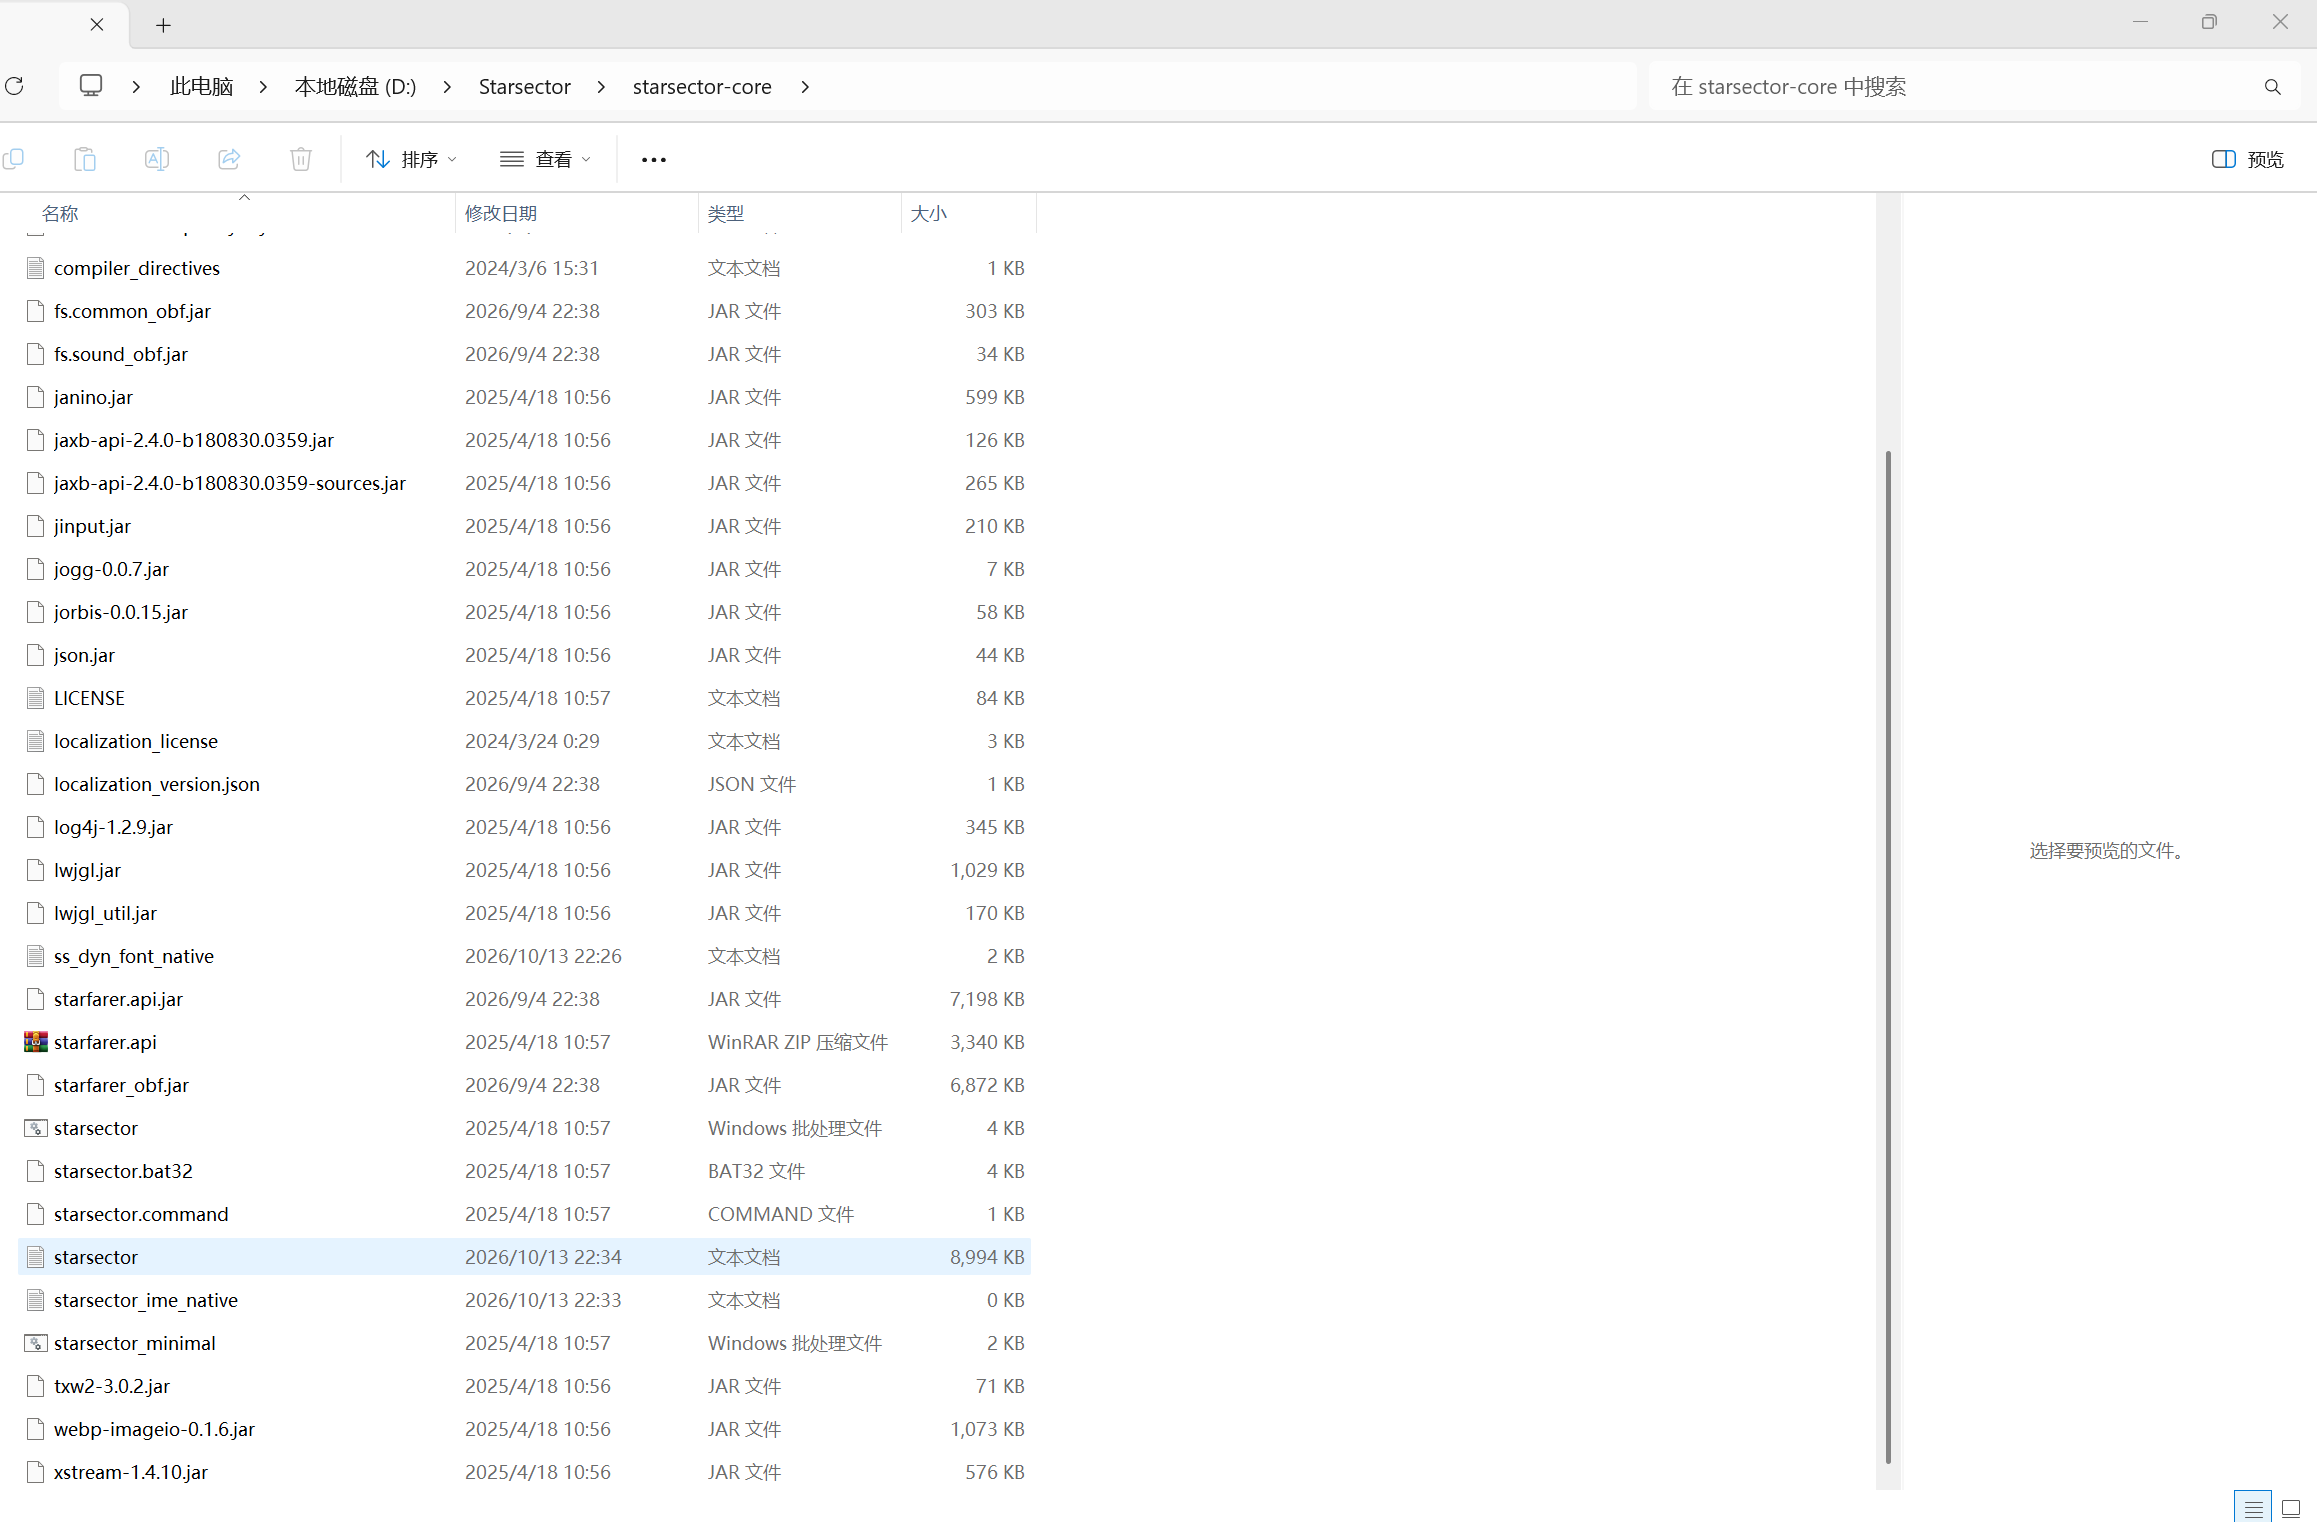Switch to large thumbnails view icon
2317x1522 pixels.
click(2291, 1507)
